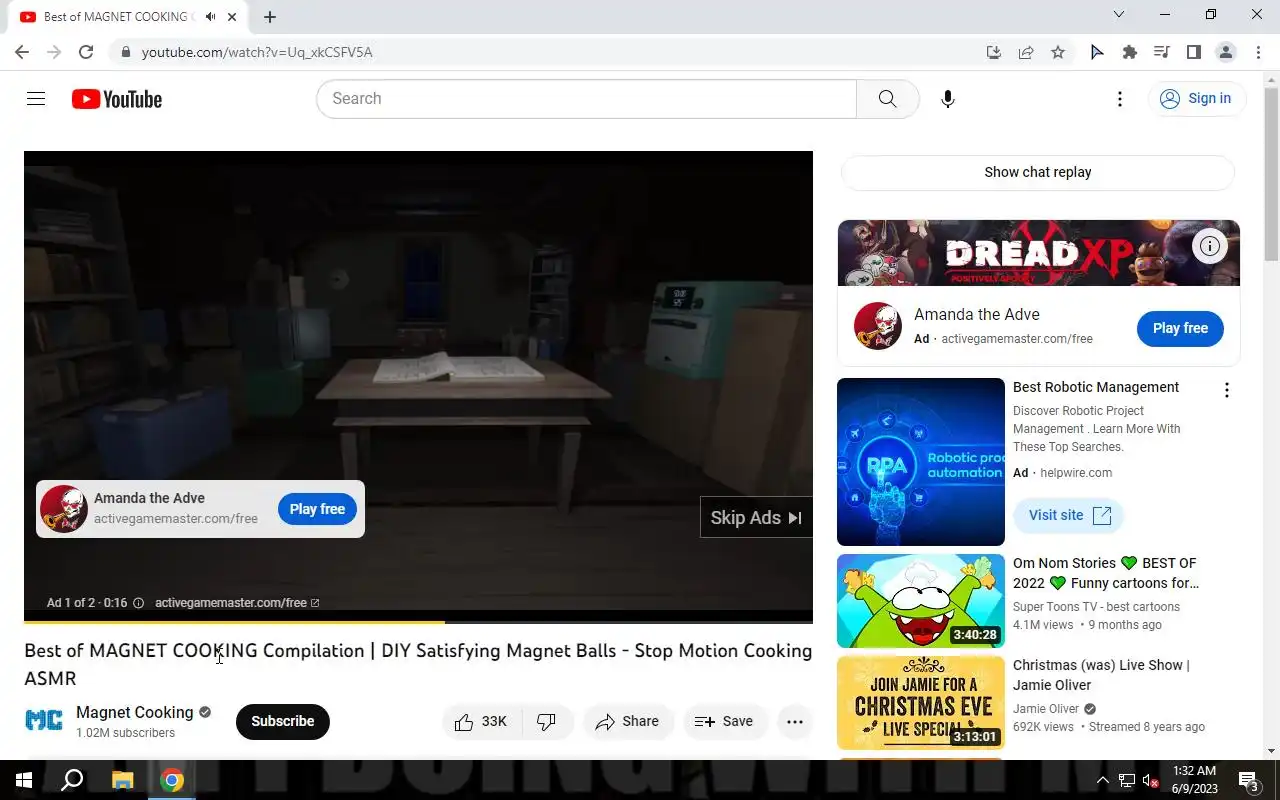Open the notification center icon
Viewport: 1280px width, 800px height.
(1249, 780)
